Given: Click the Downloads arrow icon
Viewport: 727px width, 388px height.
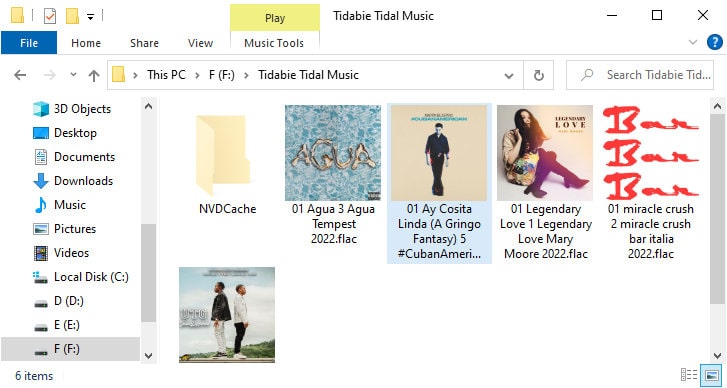Looking at the screenshot, I should [x=41, y=181].
